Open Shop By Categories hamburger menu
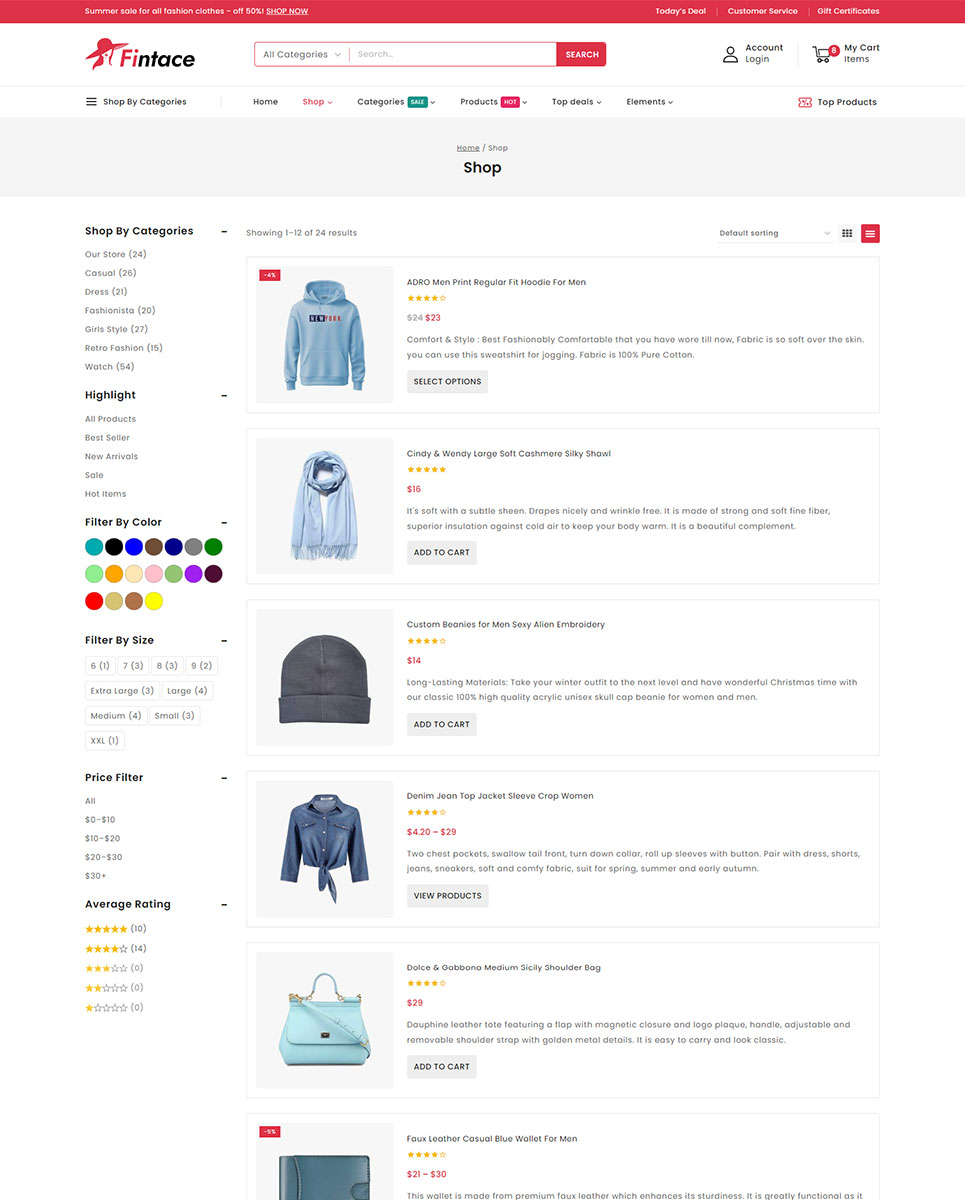This screenshot has height=1200, width=965. pos(91,102)
